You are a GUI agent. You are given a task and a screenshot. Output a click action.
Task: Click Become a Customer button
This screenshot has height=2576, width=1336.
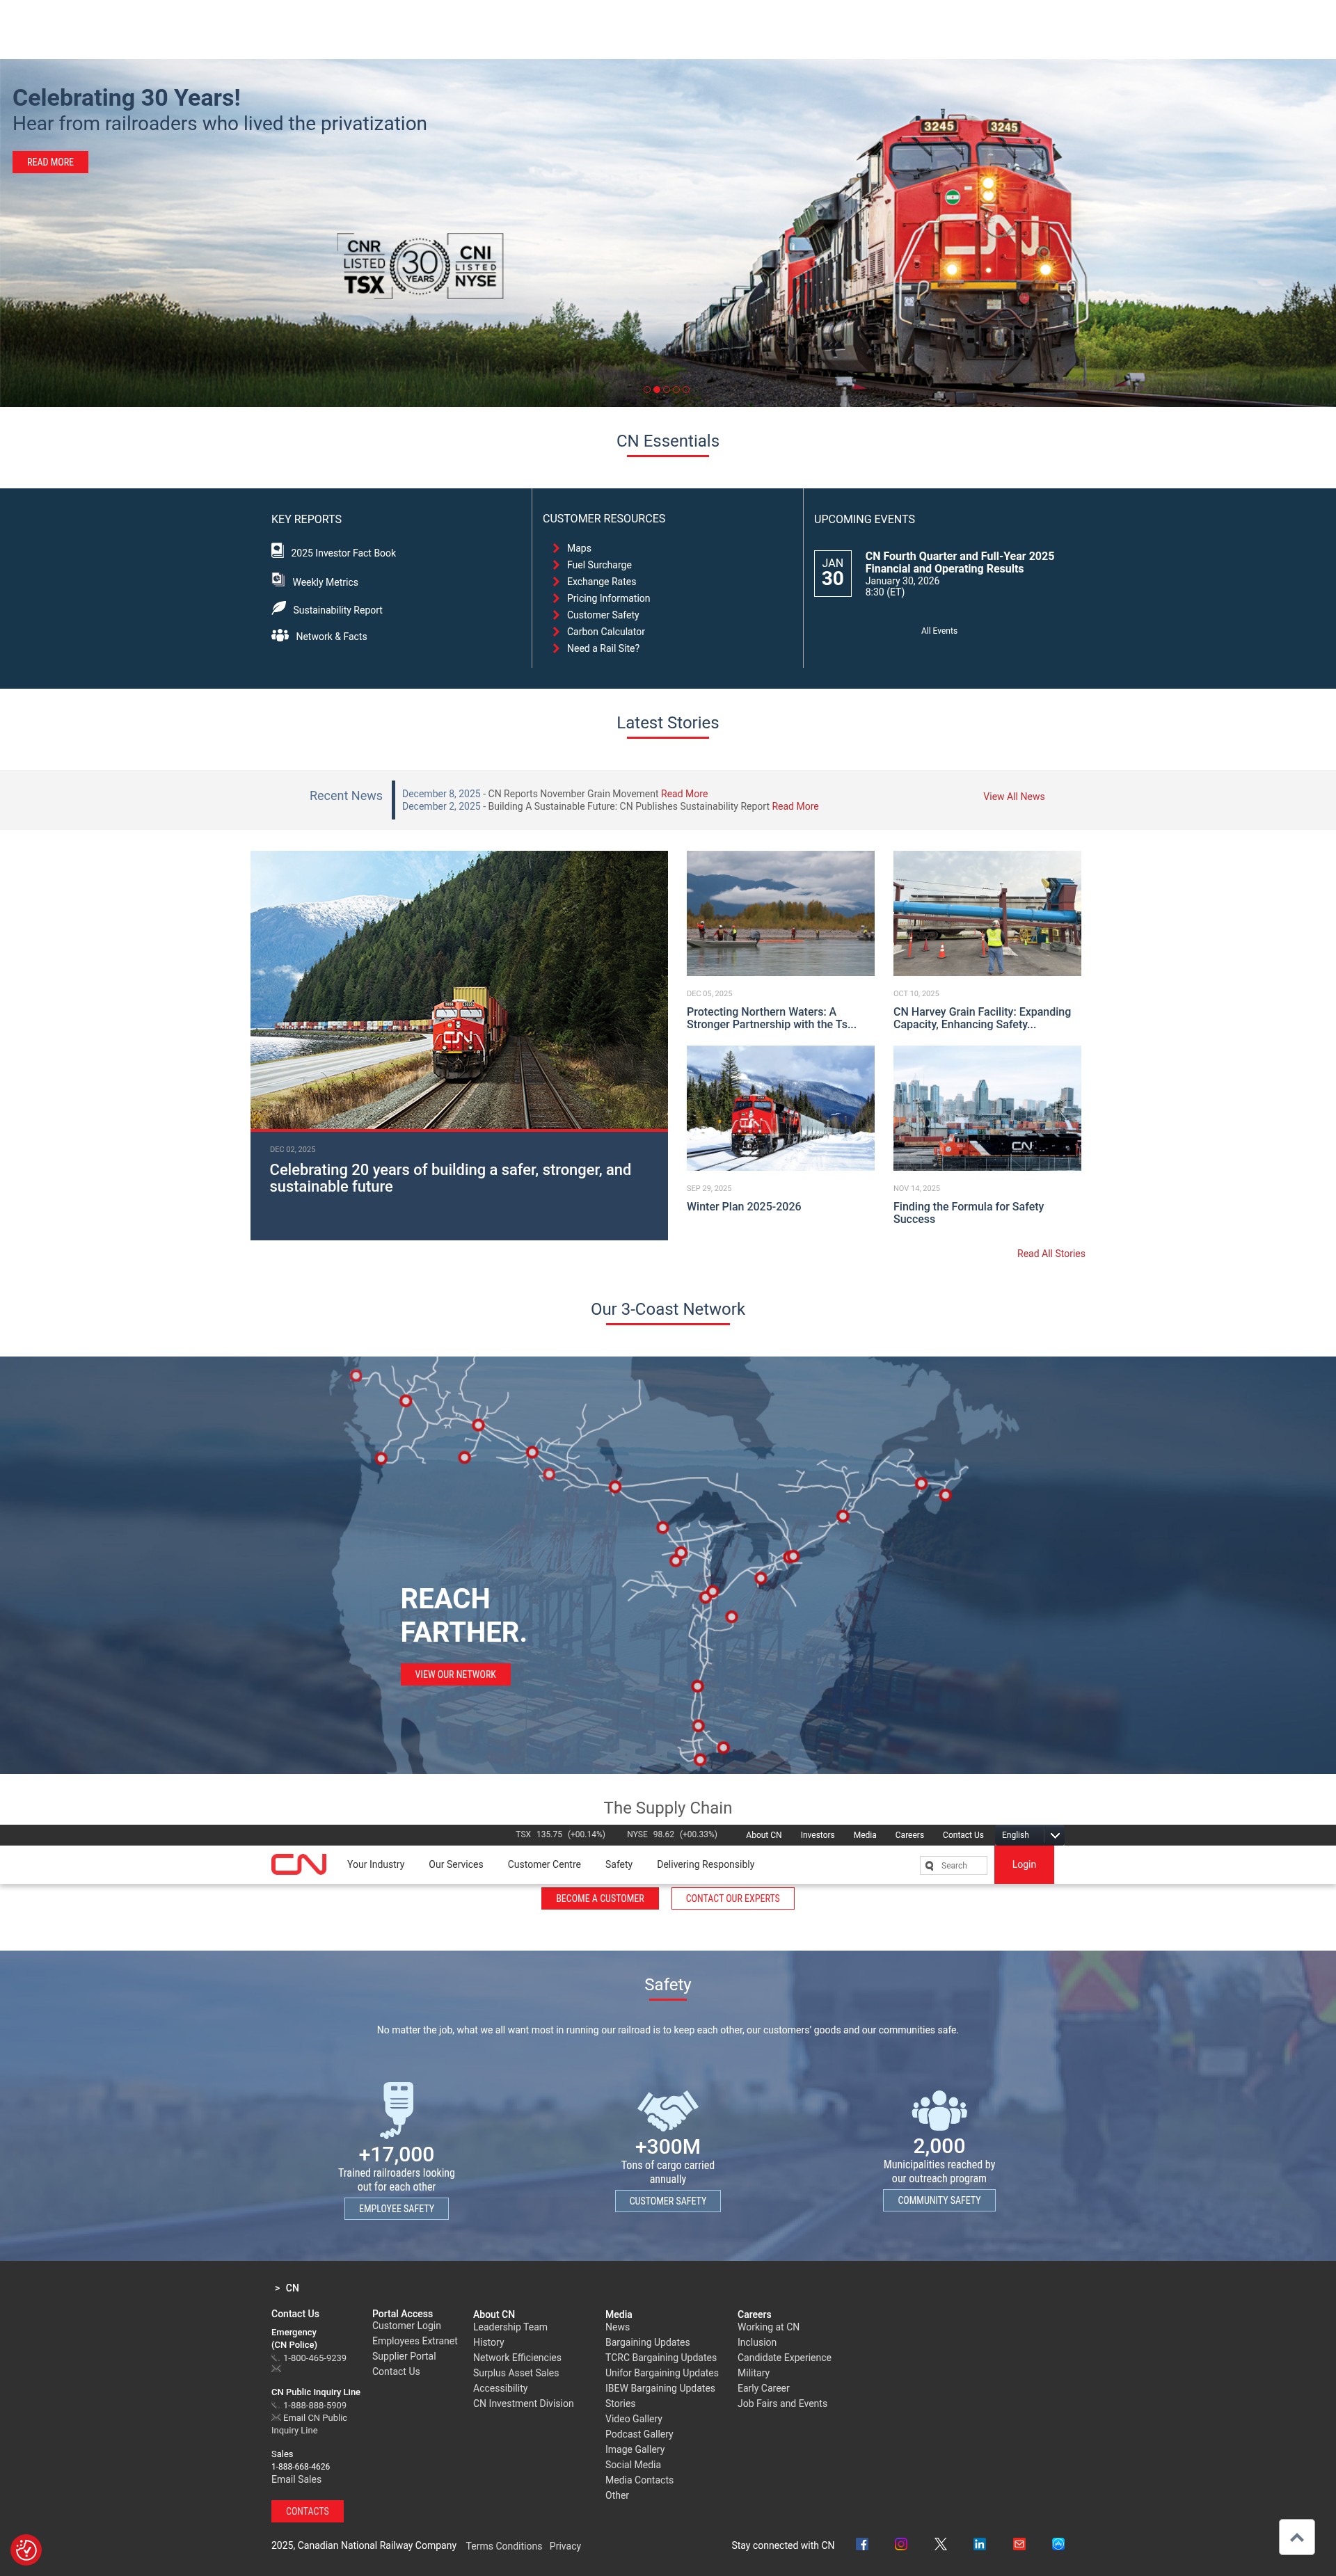click(600, 1898)
